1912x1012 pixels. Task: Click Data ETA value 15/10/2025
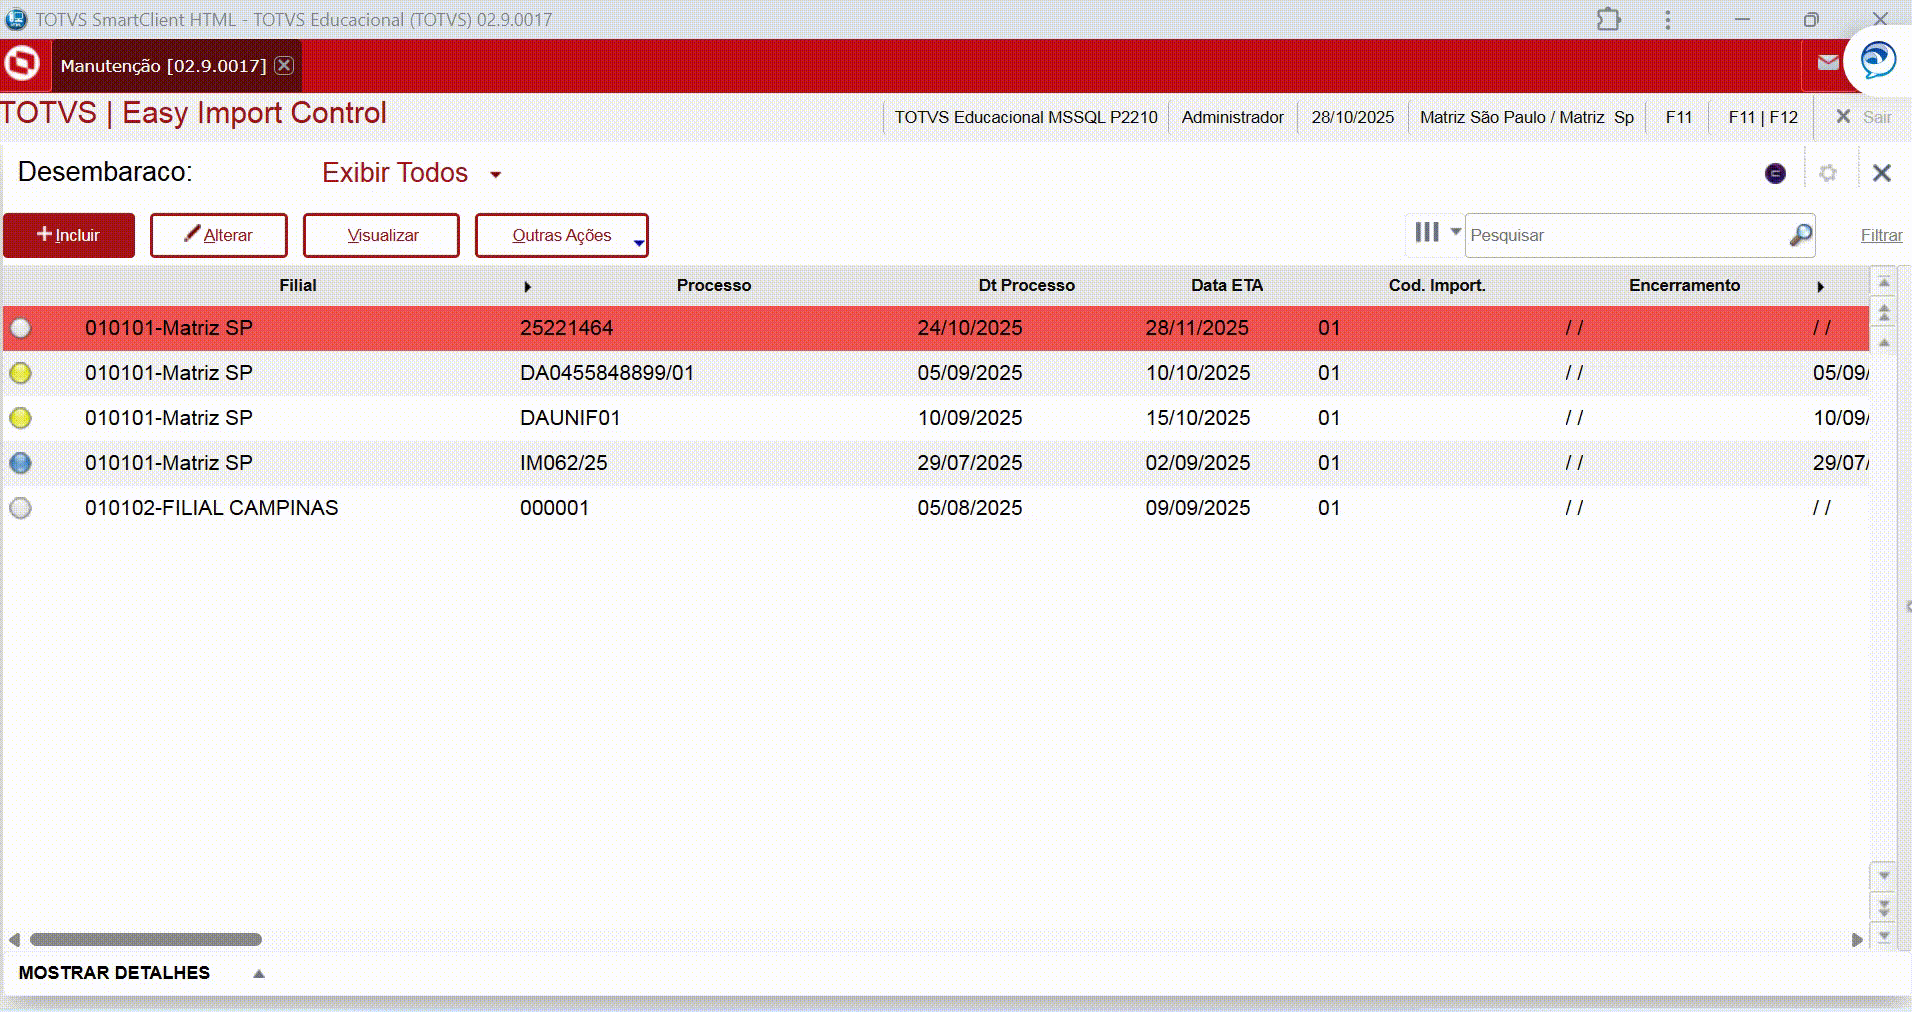click(x=1197, y=418)
